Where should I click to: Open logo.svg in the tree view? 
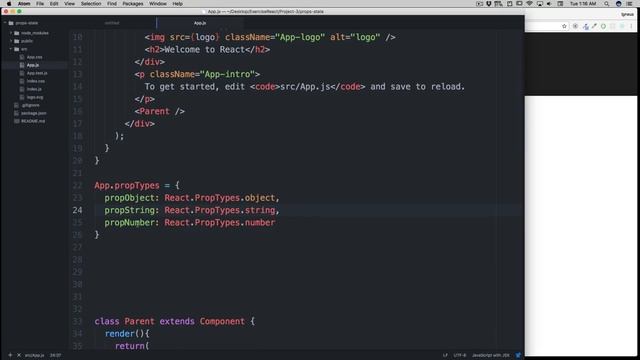(35, 97)
